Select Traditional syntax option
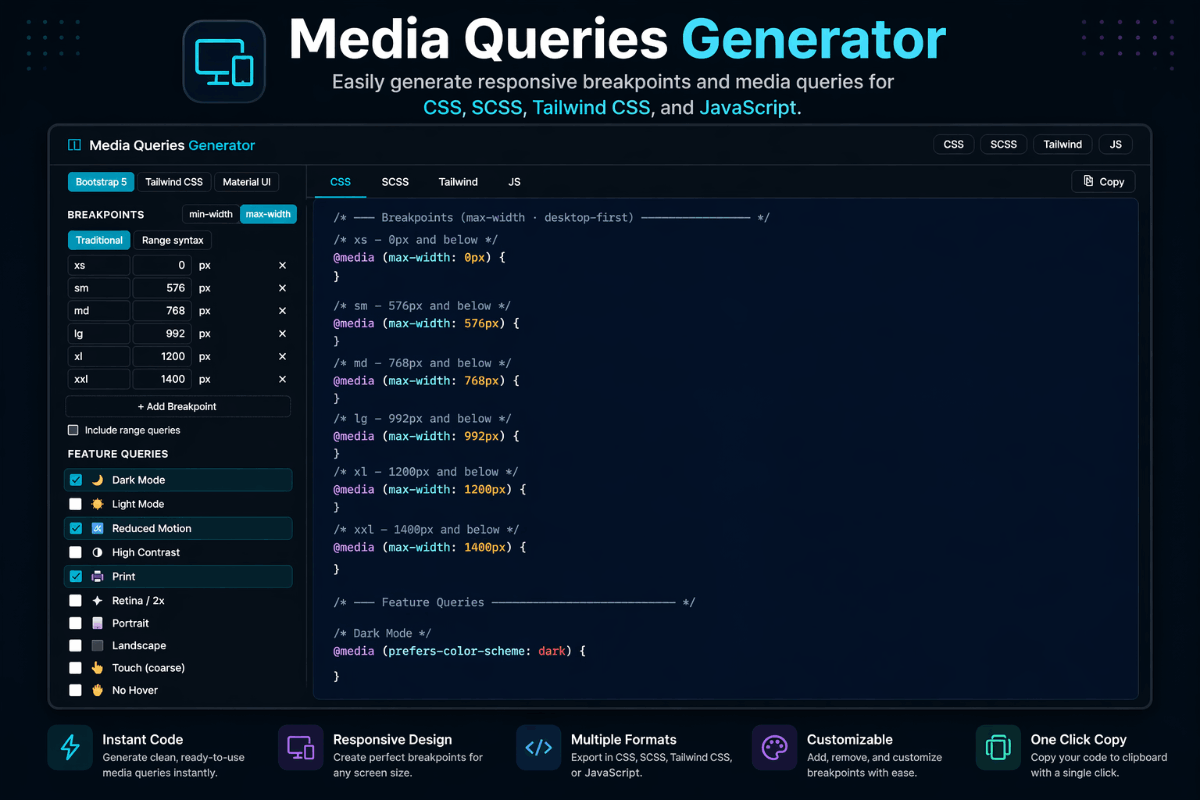Viewport: 1200px width, 800px height. tap(99, 240)
